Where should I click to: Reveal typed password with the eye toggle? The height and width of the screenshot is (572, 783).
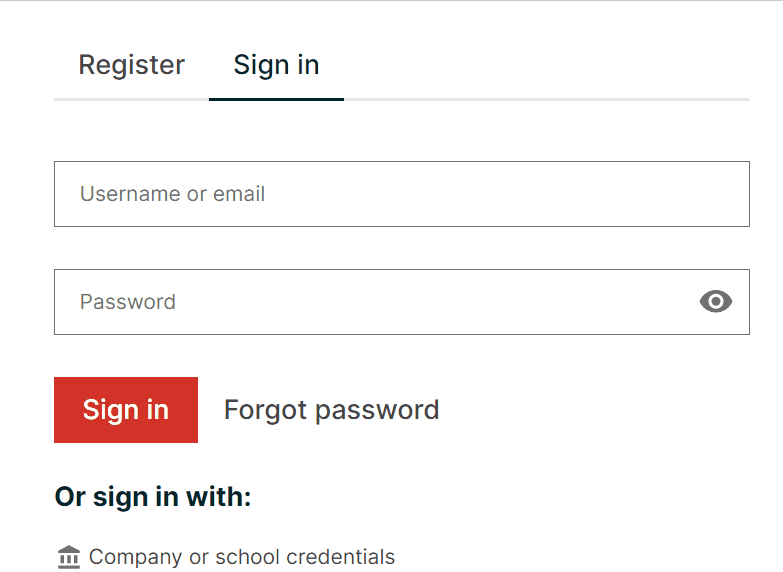716,301
